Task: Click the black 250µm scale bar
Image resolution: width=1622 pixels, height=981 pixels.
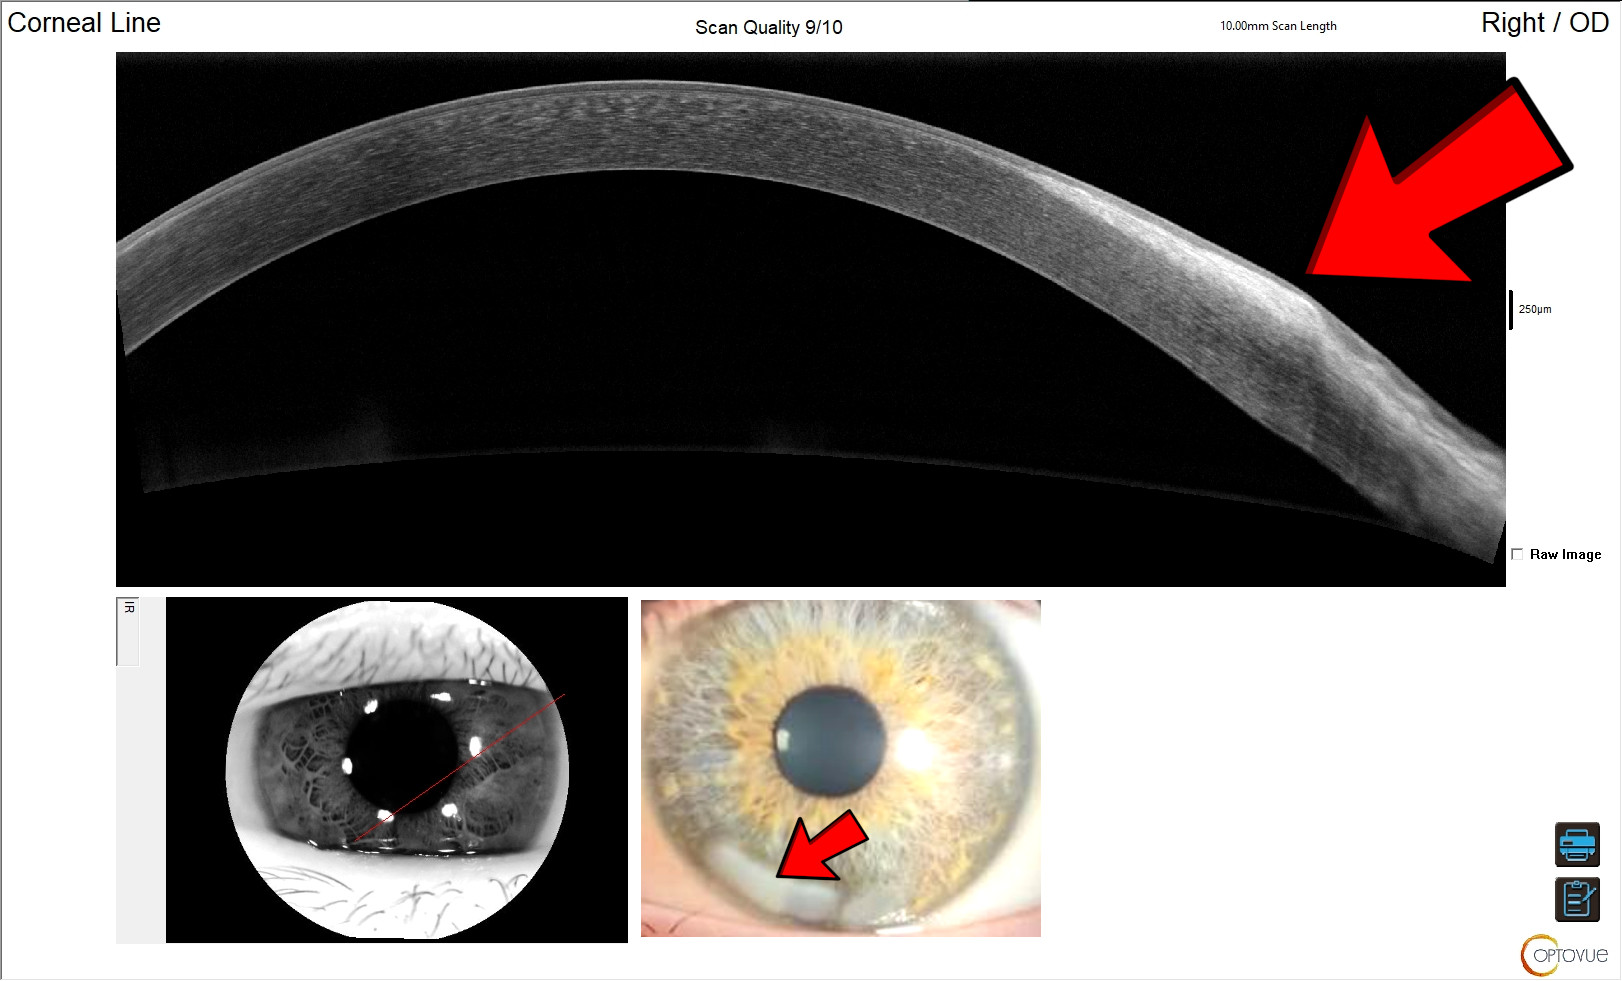Action: (x=1511, y=310)
